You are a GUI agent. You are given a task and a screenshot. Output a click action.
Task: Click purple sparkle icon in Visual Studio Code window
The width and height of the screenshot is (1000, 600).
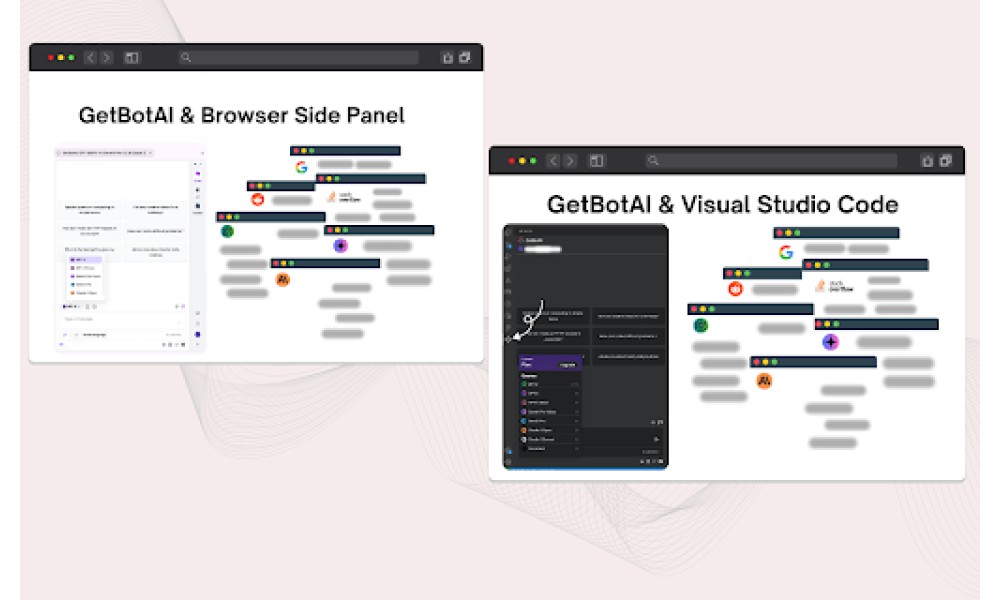pos(830,342)
